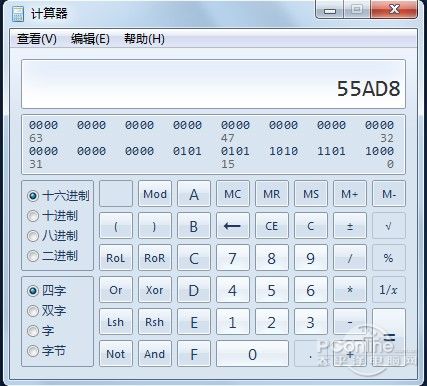Toggle bit group 1000 at bit 0
This screenshot has height=386, width=427.
click(x=379, y=151)
